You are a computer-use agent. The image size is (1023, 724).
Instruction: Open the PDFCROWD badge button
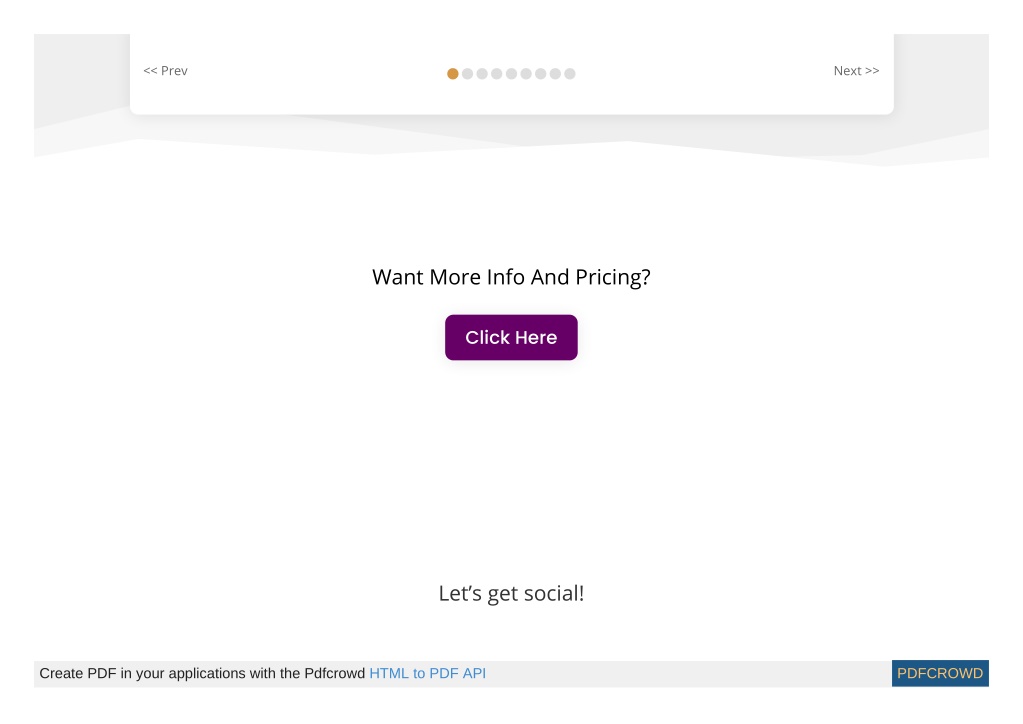click(940, 673)
